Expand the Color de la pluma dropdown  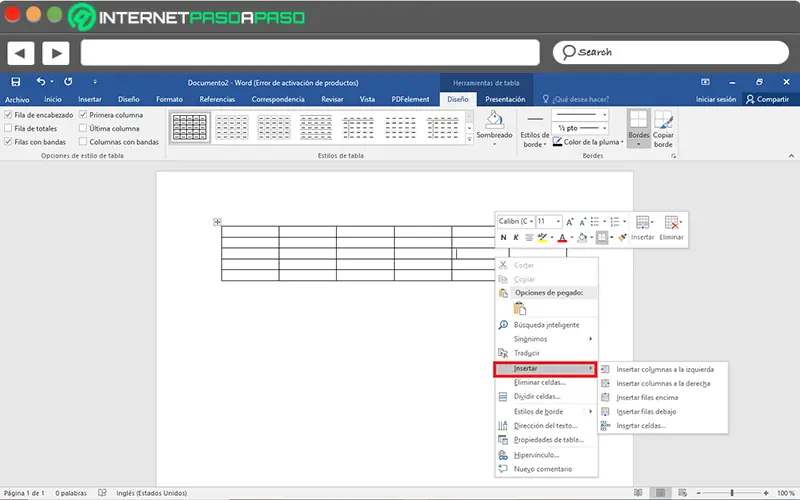(x=622, y=142)
